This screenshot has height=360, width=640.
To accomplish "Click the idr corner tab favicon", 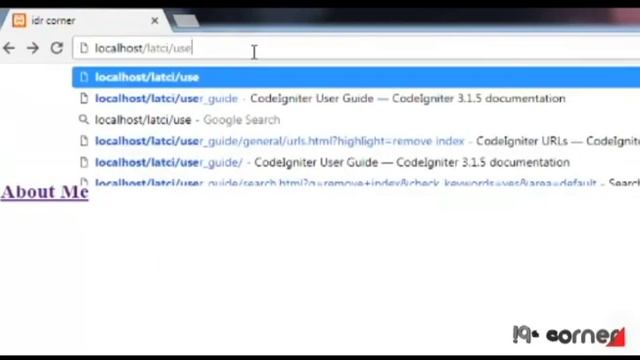I will (19, 20).
